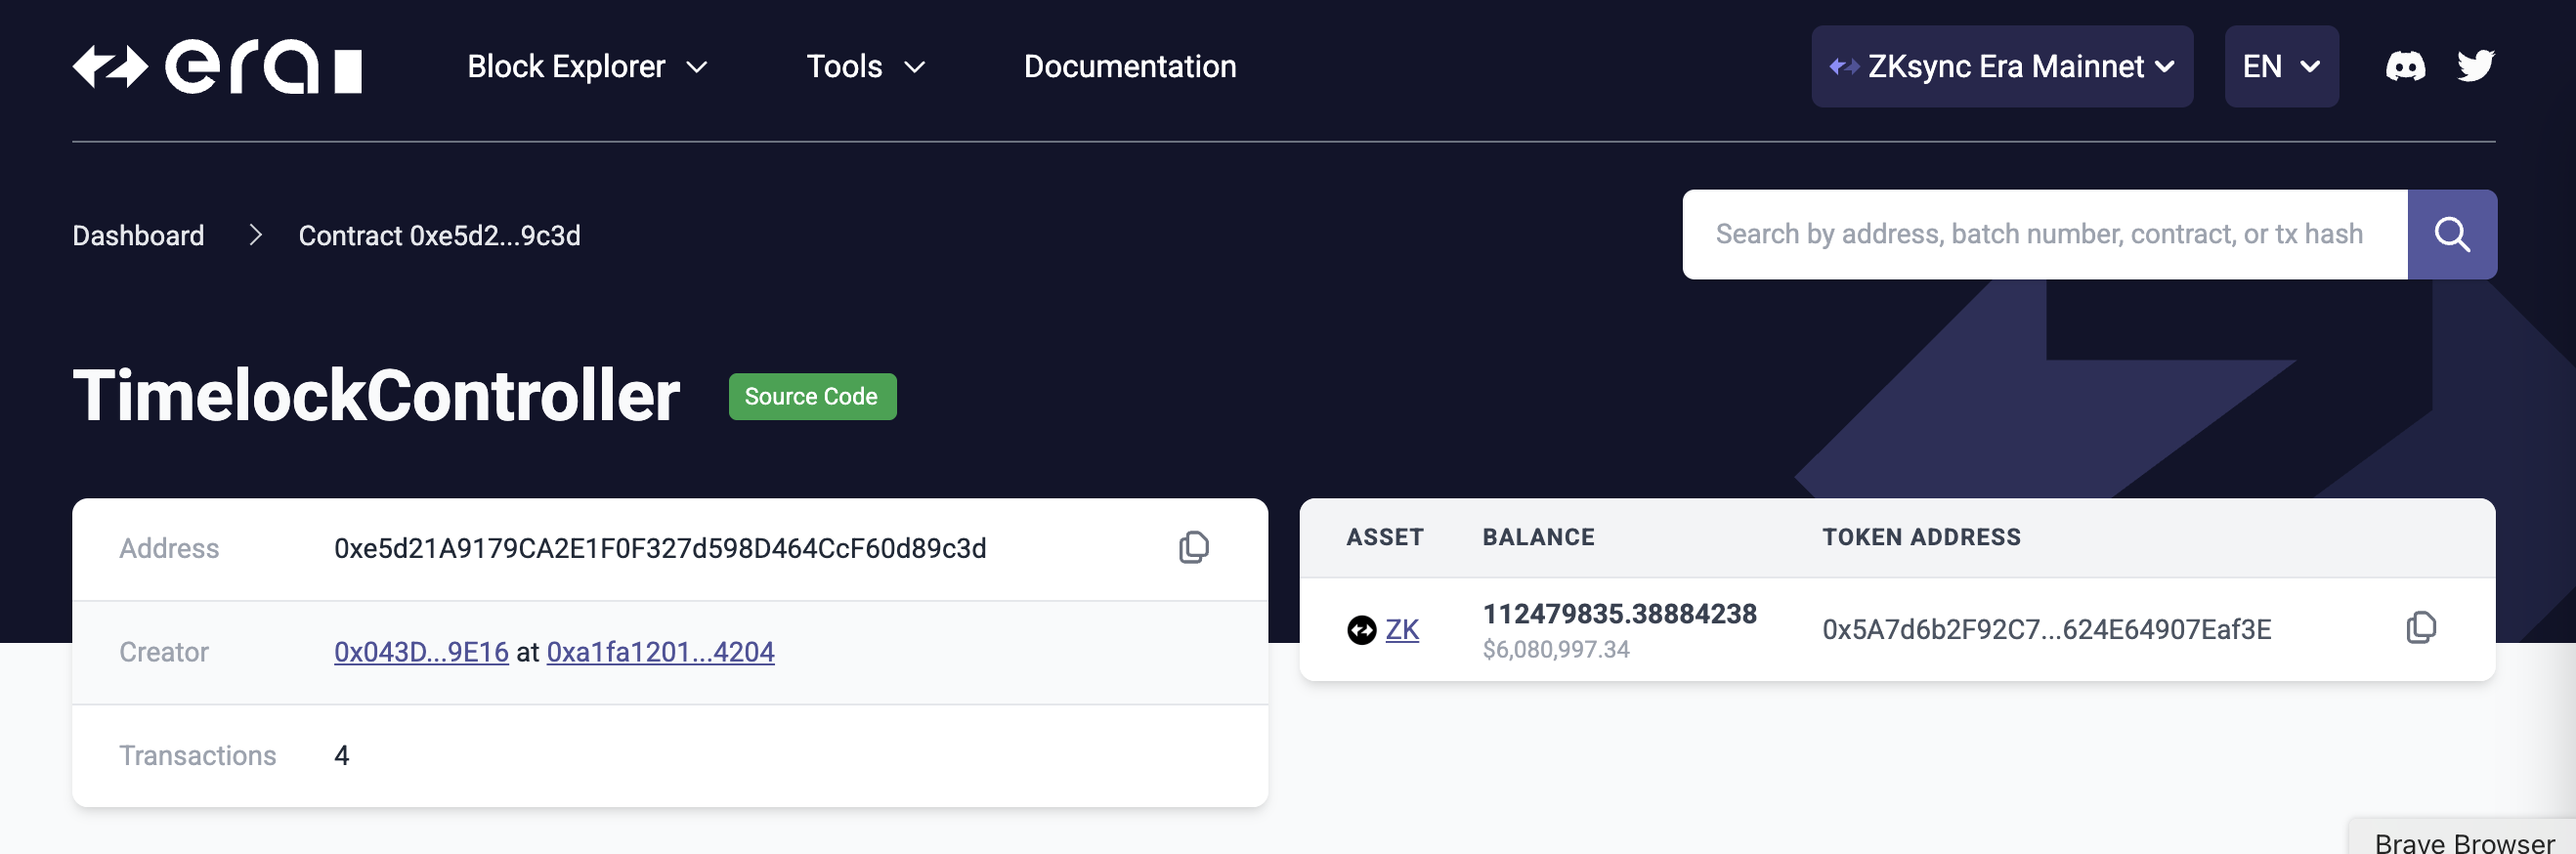
Task: Click token address 0x5A7d6b2F92C7...624E64907Eaf3E
Action: click(2046, 630)
